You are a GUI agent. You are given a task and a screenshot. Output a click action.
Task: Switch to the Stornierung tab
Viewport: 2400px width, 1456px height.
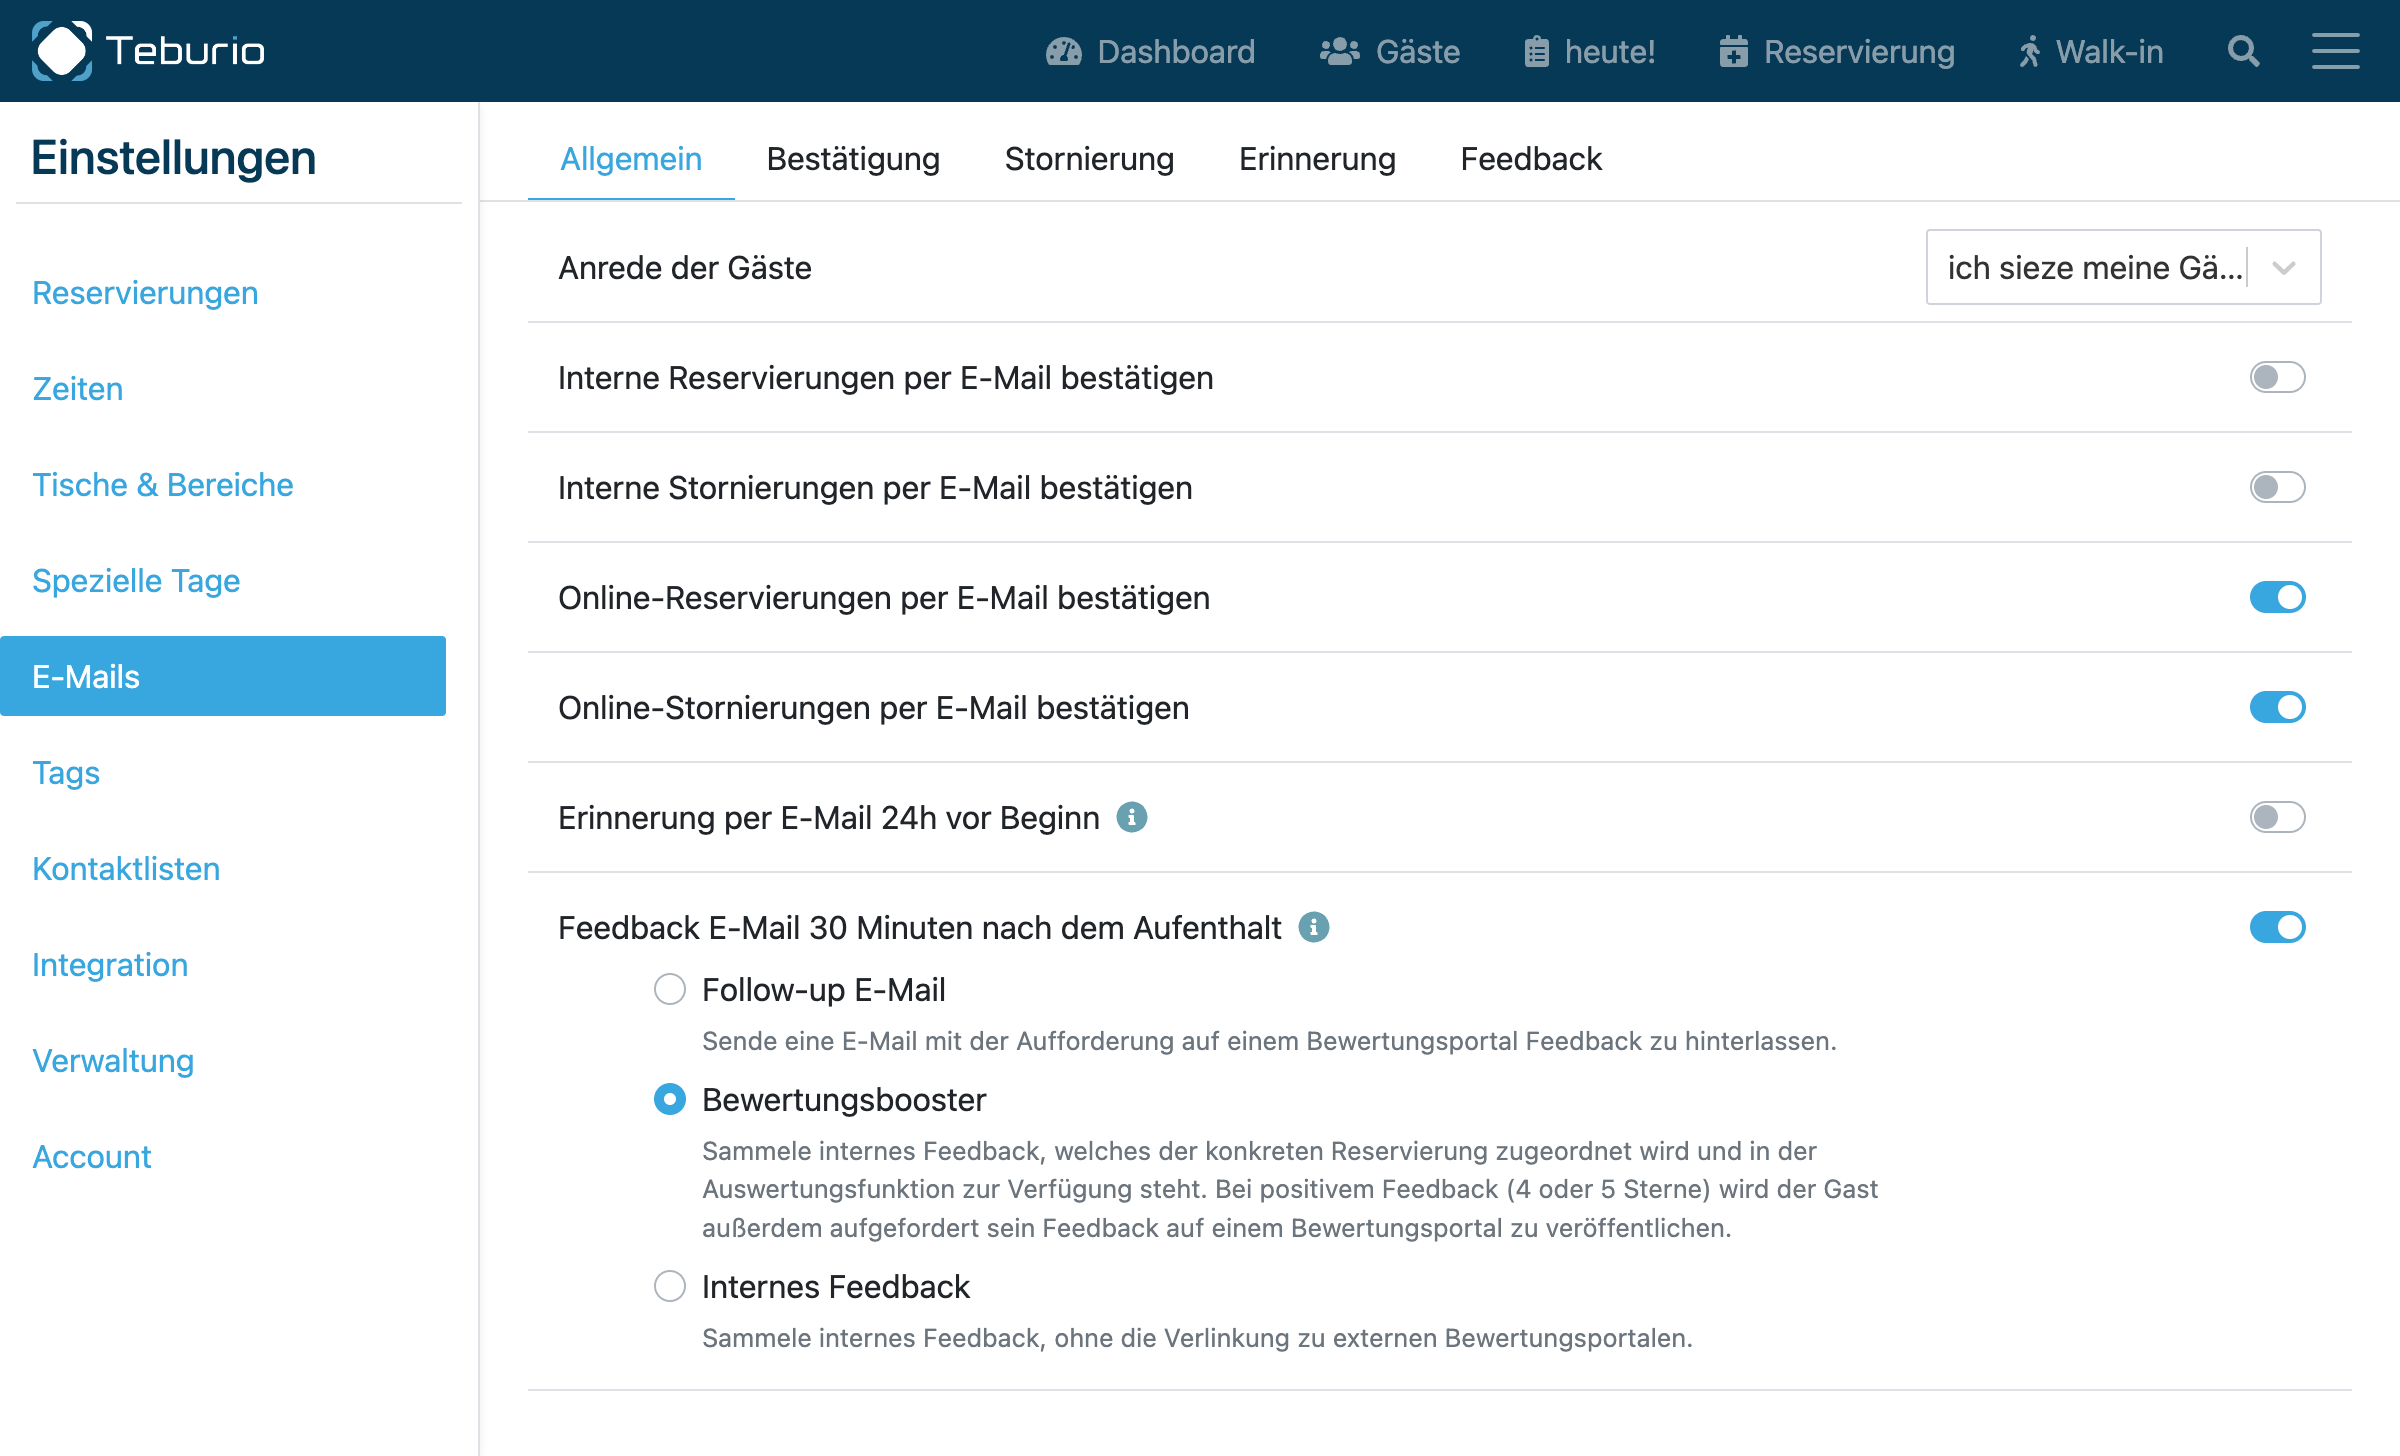[x=1089, y=159]
